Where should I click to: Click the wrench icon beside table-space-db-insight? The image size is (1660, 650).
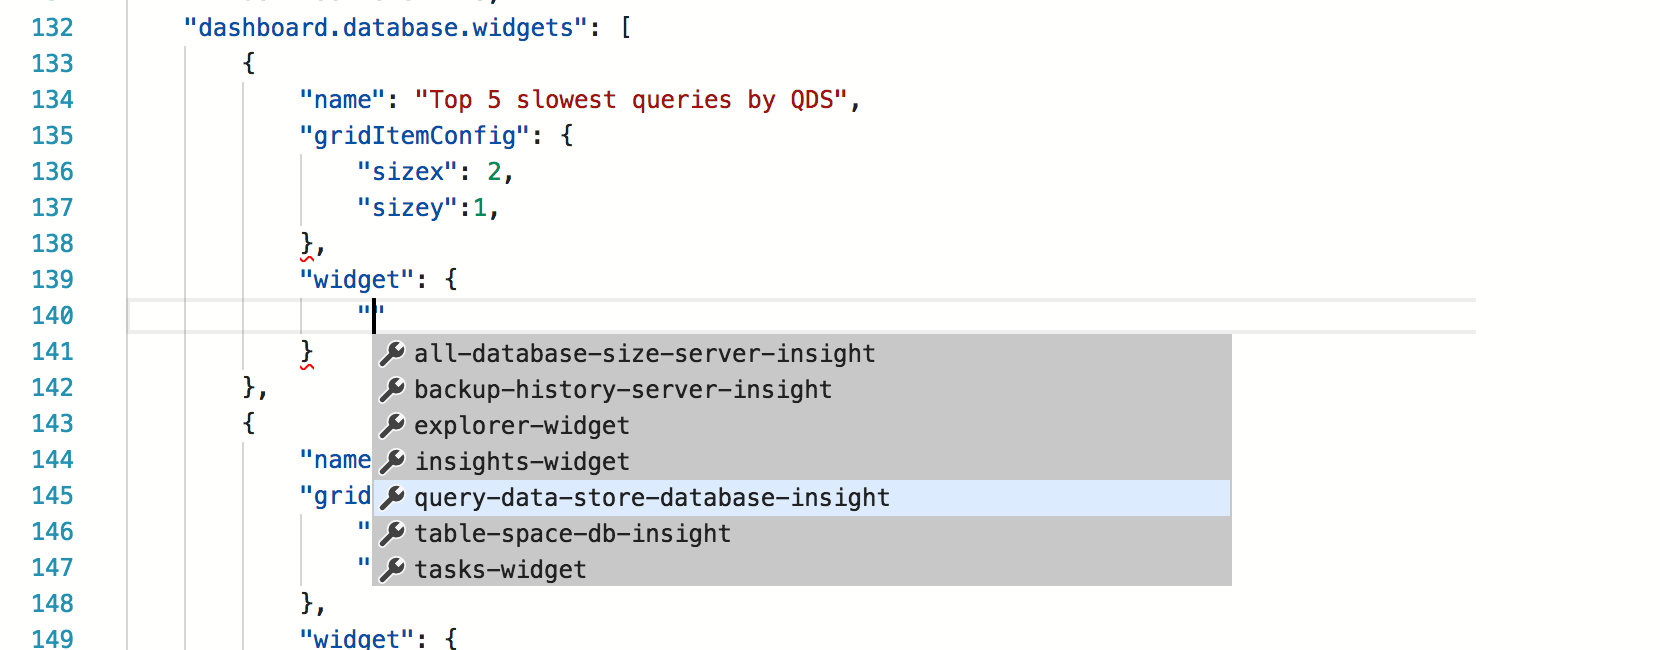click(x=393, y=534)
